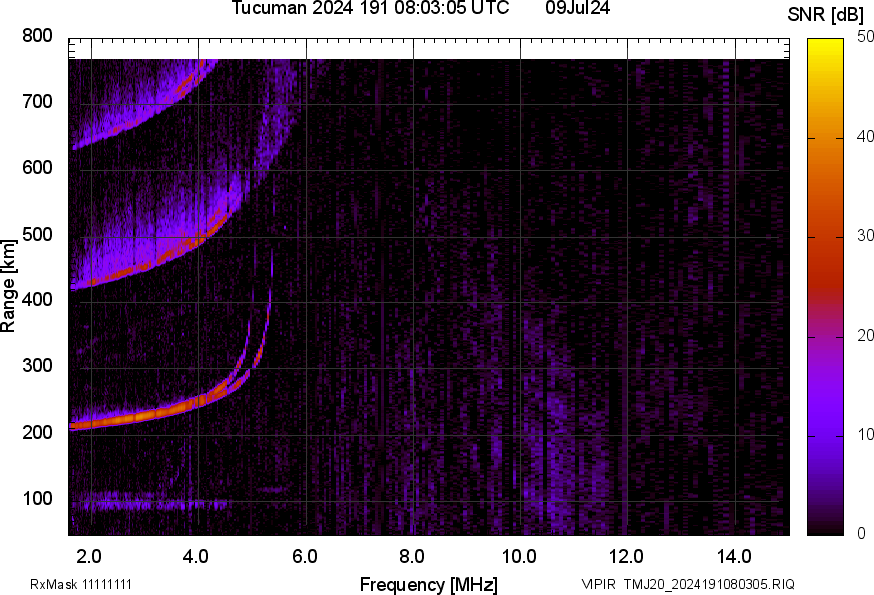
Task: Click the colorbar tick label '40'
Action: coord(865,136)
